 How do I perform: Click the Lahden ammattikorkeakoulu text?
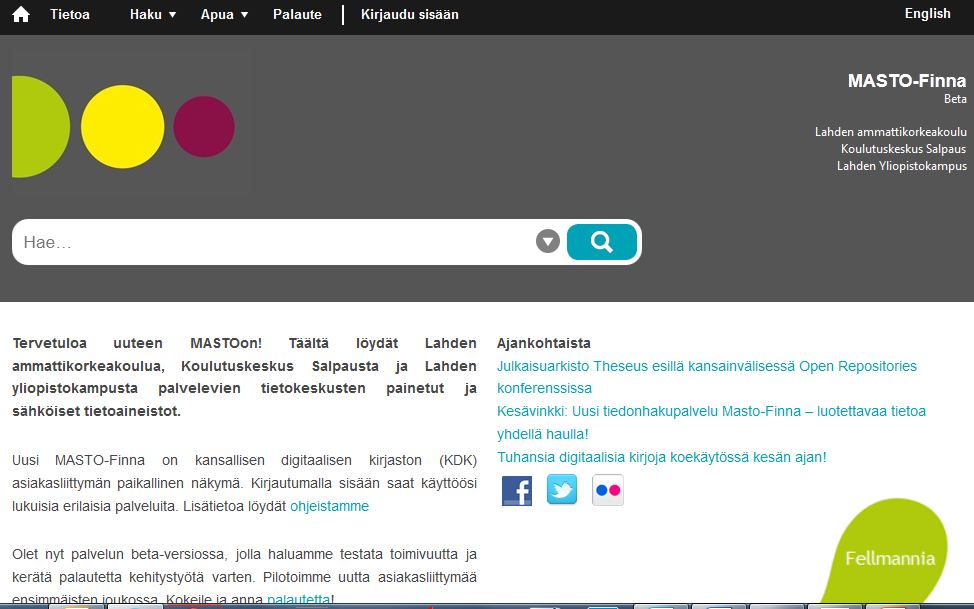[891, 132]
